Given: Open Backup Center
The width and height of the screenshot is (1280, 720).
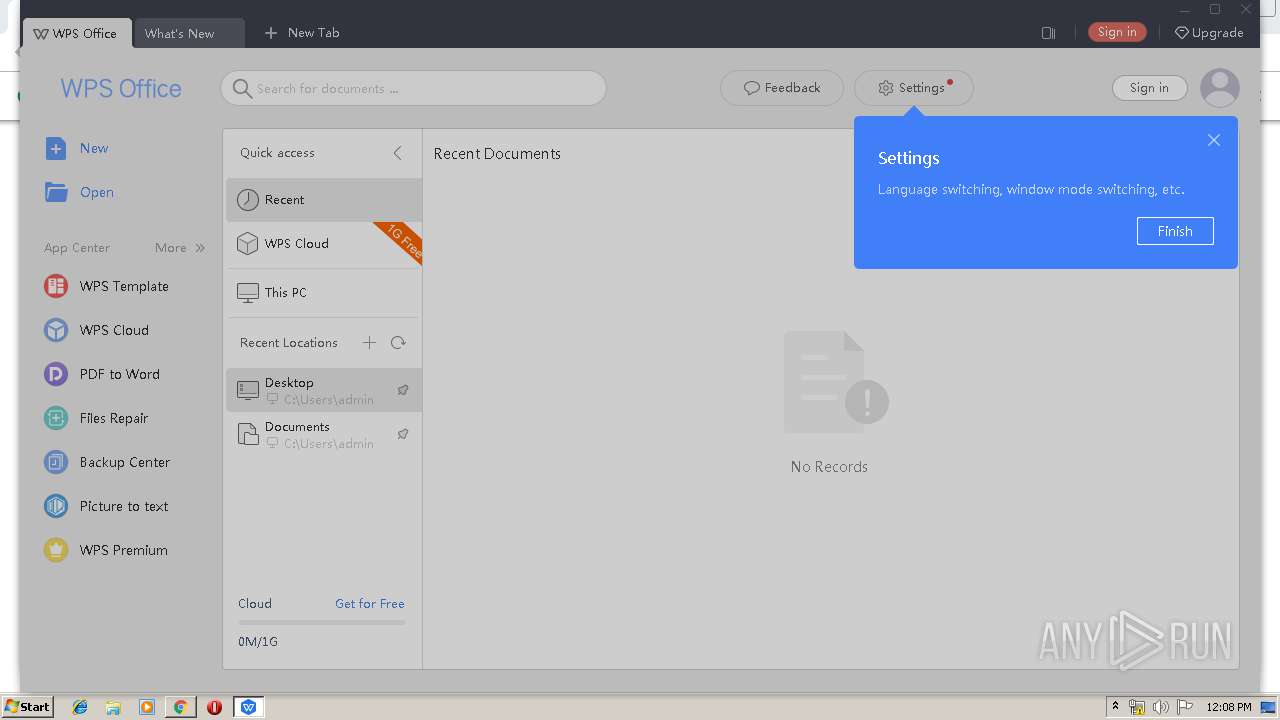Looking at the screenshot, I should click(x=107, y=462).
